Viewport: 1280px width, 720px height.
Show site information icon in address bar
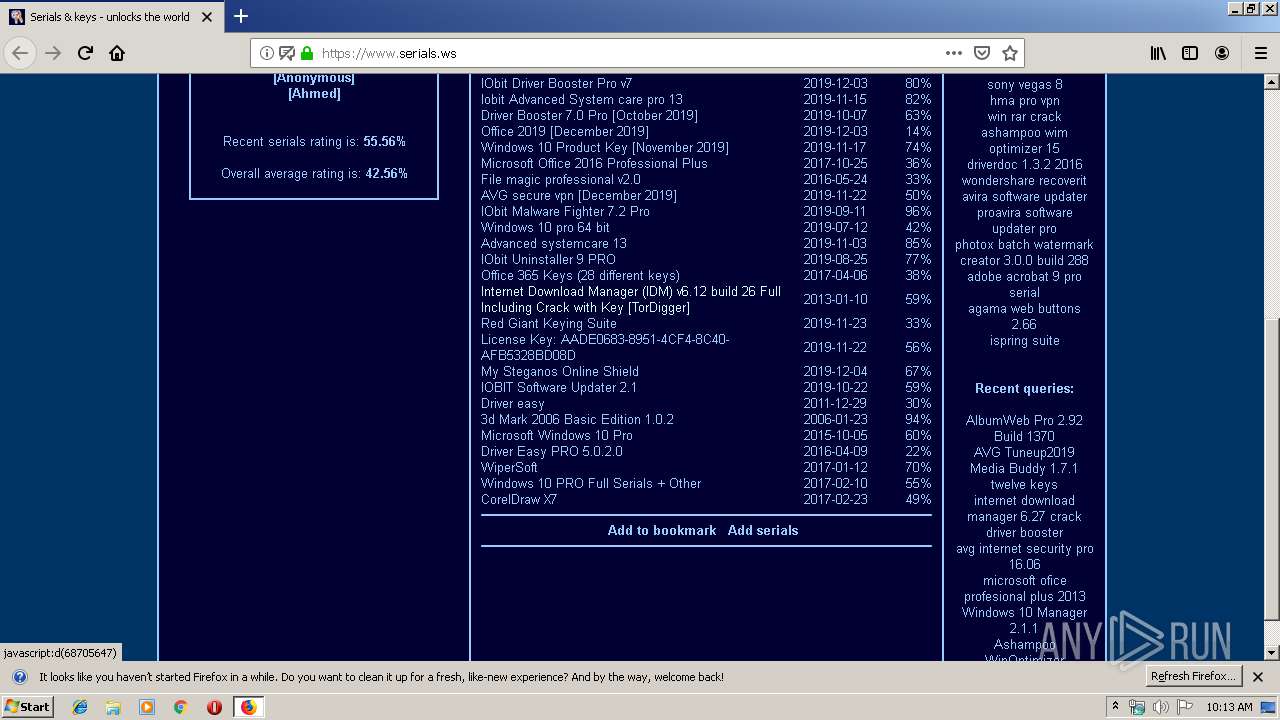coord(267,53)
